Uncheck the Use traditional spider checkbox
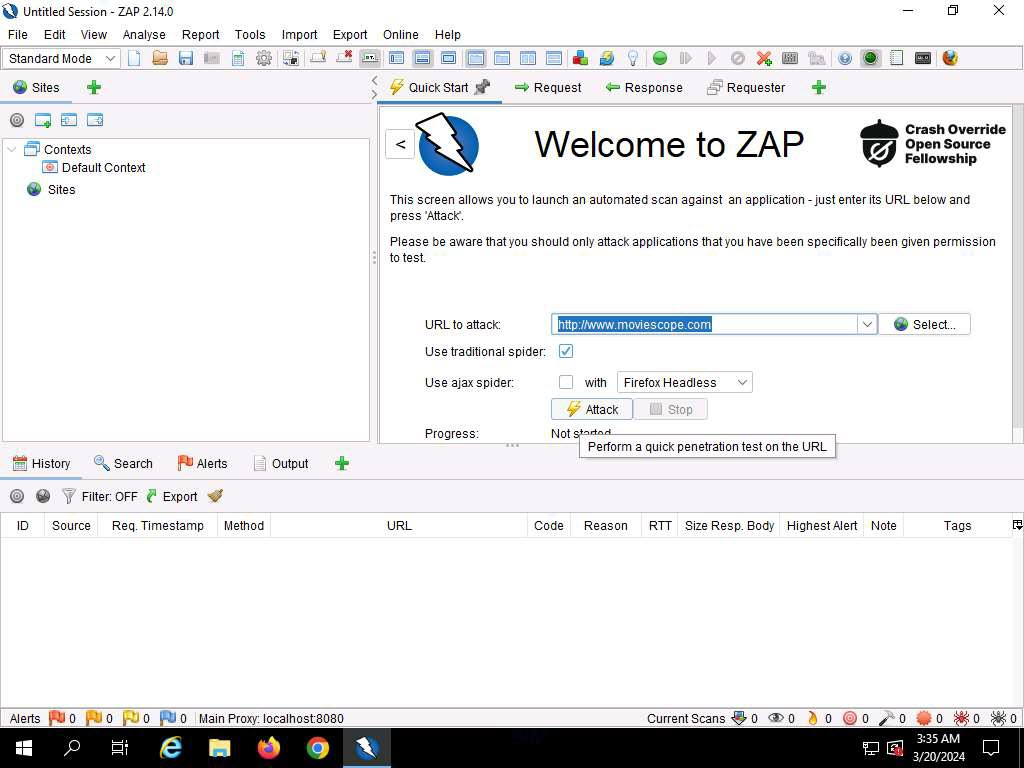This screenshot has height=768, width=1024. (566, 351)
